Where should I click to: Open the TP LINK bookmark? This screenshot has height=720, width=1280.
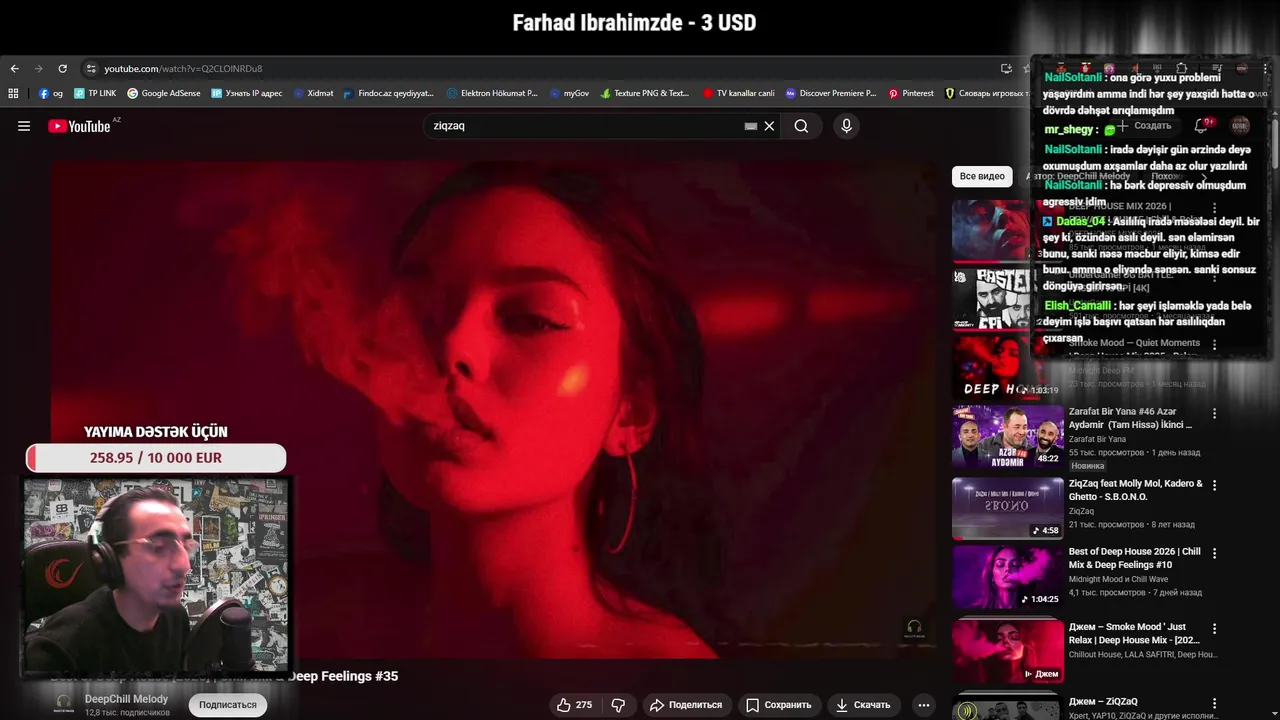pyautogui.click(x=94, y=93)
